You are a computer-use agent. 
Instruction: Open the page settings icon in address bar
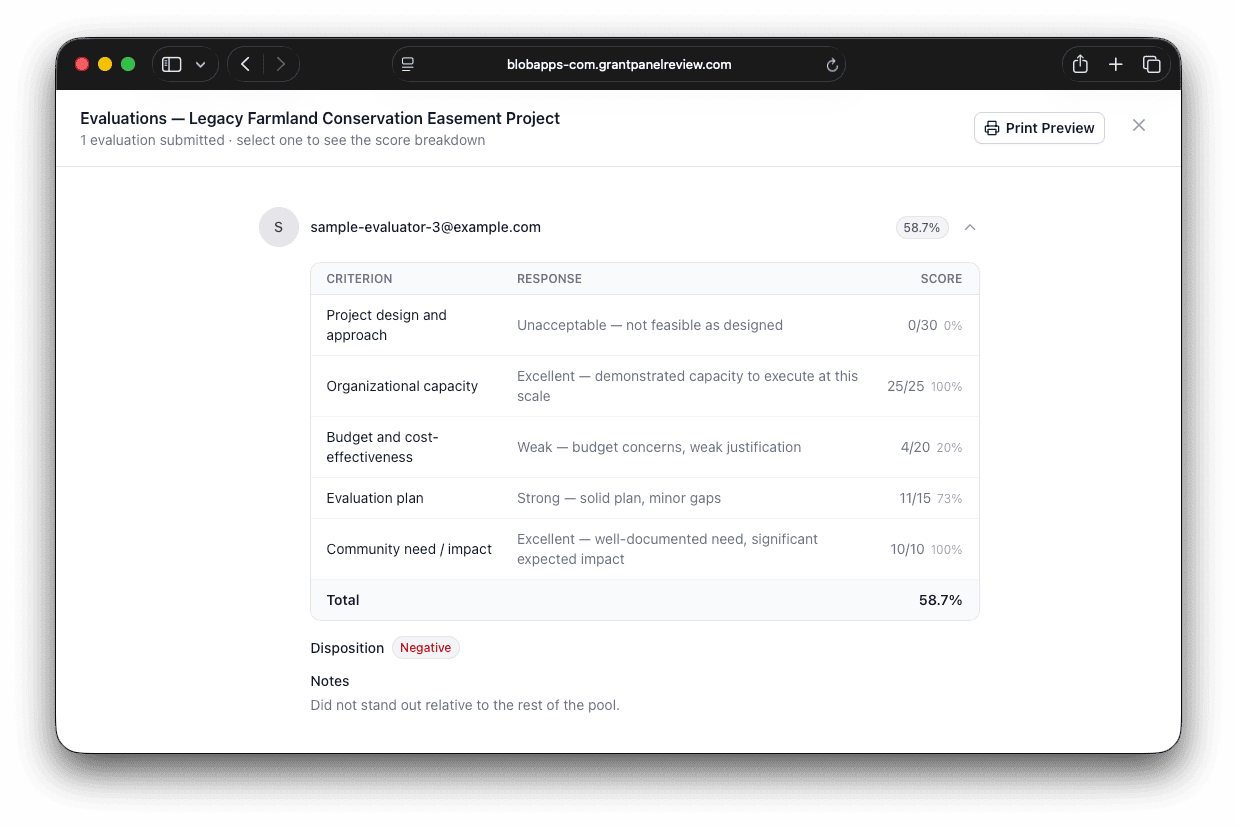[x=408, y=64]
